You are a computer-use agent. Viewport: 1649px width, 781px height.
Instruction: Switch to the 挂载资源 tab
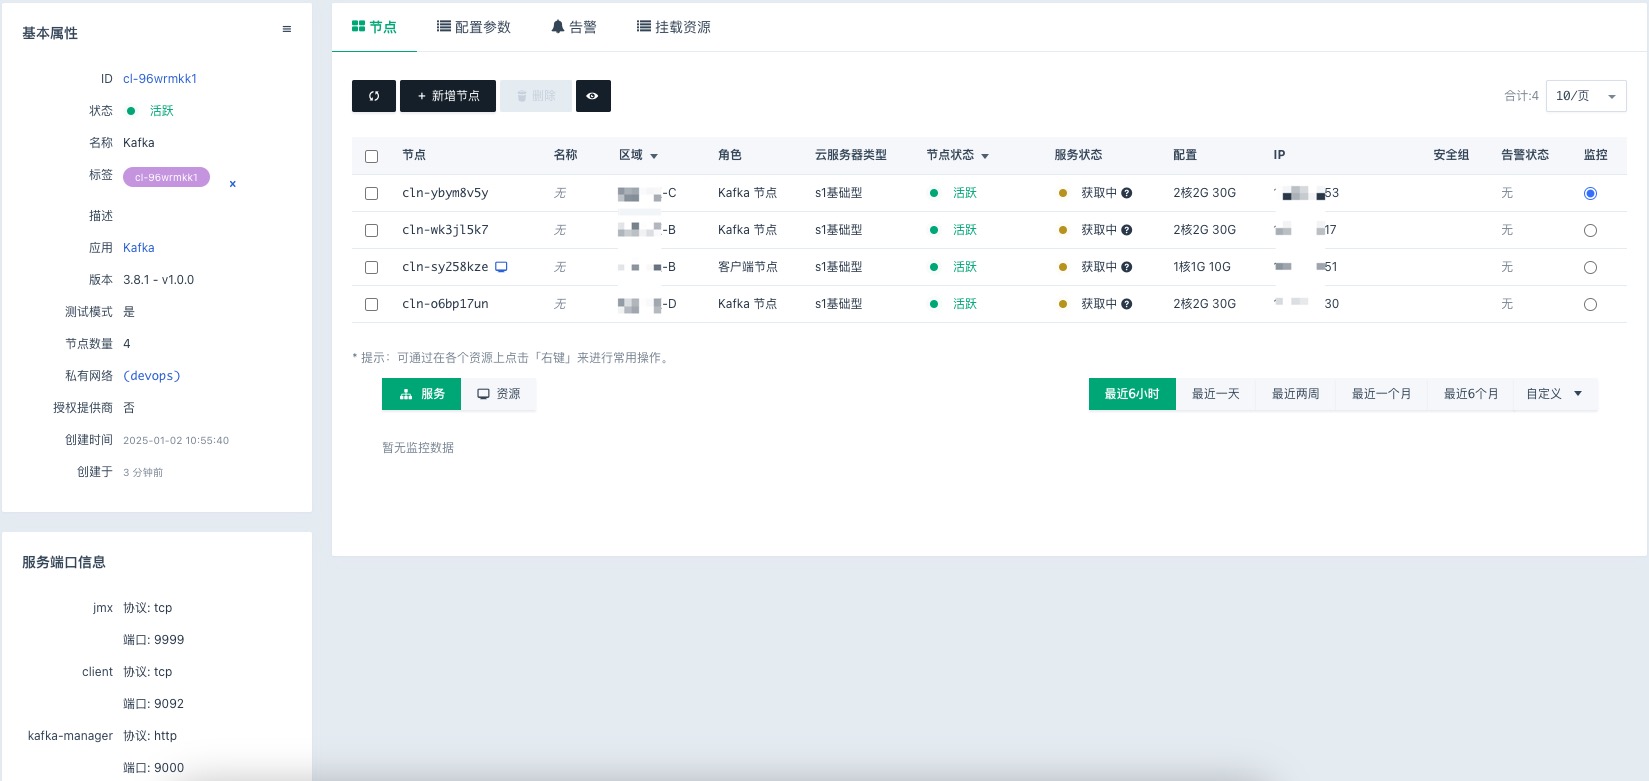[674, 27]
